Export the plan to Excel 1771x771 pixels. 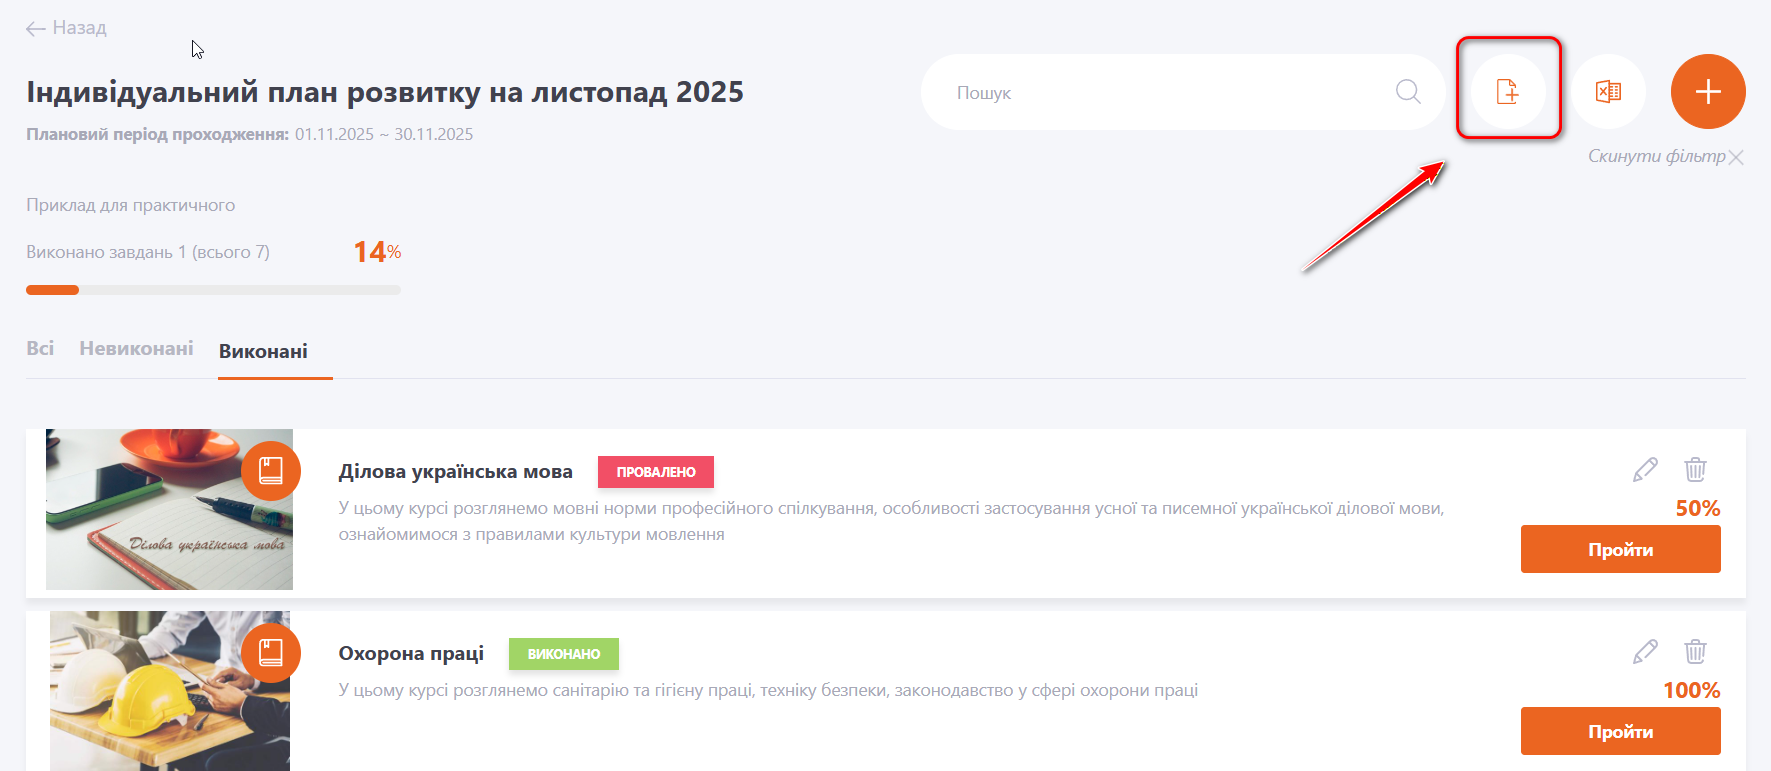point(1608,92)
